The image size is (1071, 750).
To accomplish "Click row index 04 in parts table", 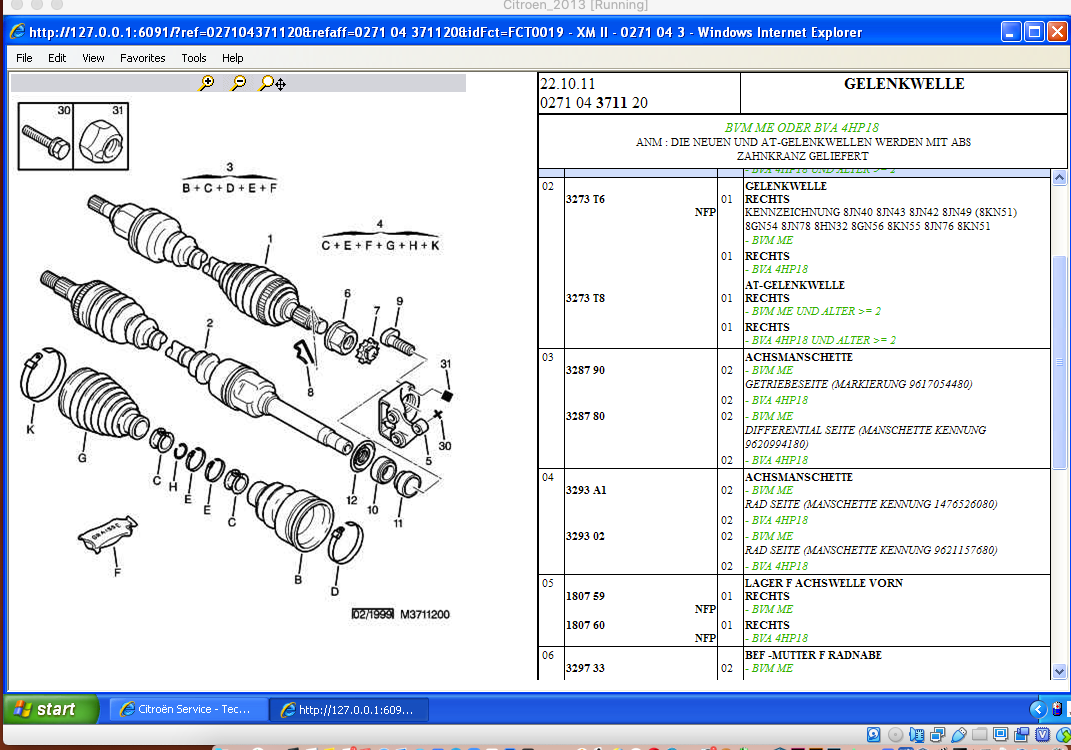I will [548, 477].
